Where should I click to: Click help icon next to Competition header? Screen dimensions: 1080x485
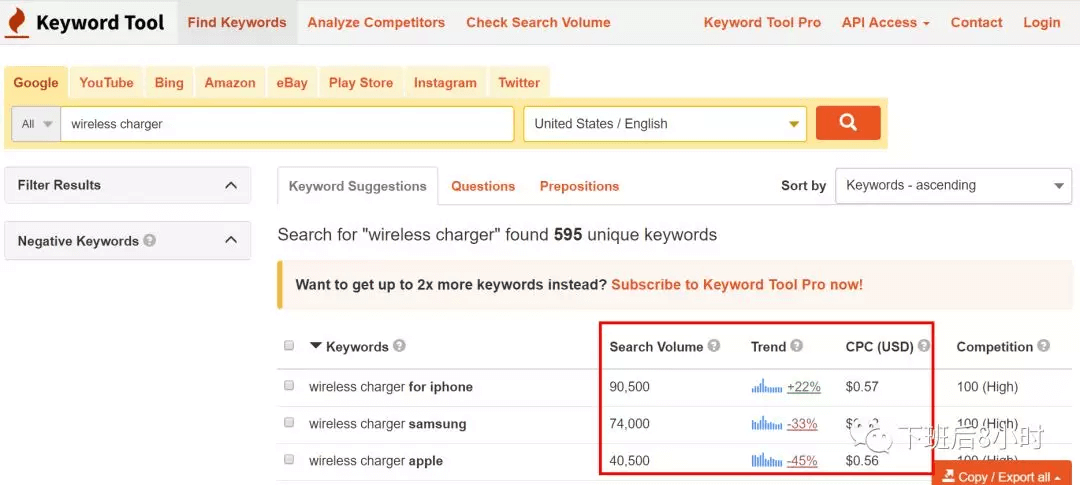1044,346
